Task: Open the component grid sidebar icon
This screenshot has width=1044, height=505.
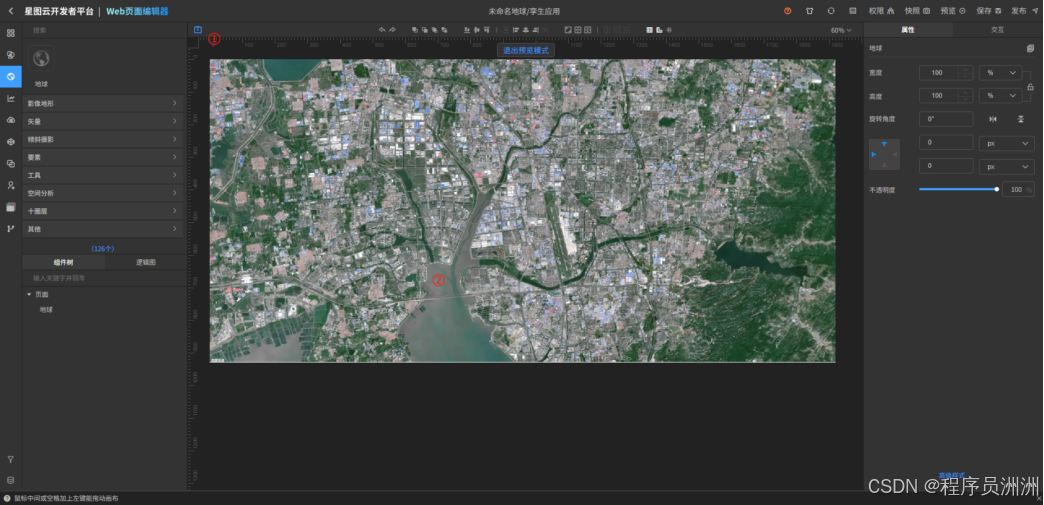Action: pyautogui.click(x=11, y=33)
